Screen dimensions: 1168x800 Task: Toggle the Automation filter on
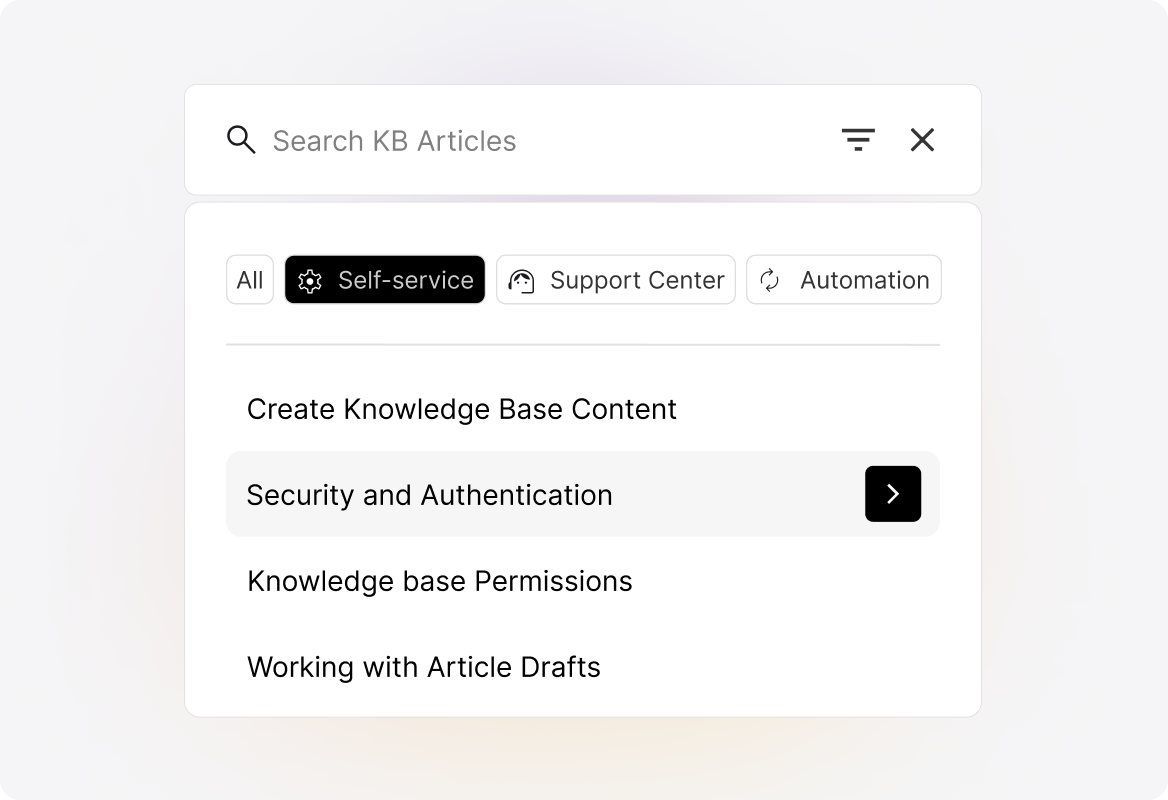(x=843, y=280)
